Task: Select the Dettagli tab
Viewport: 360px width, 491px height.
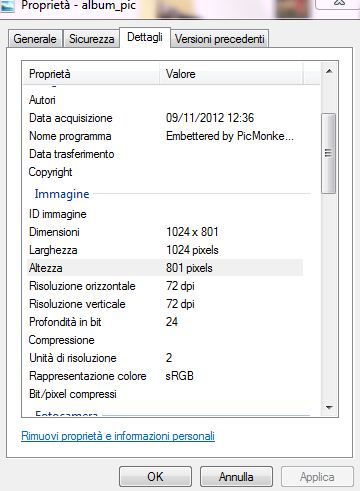Action: tap(145, 37)
